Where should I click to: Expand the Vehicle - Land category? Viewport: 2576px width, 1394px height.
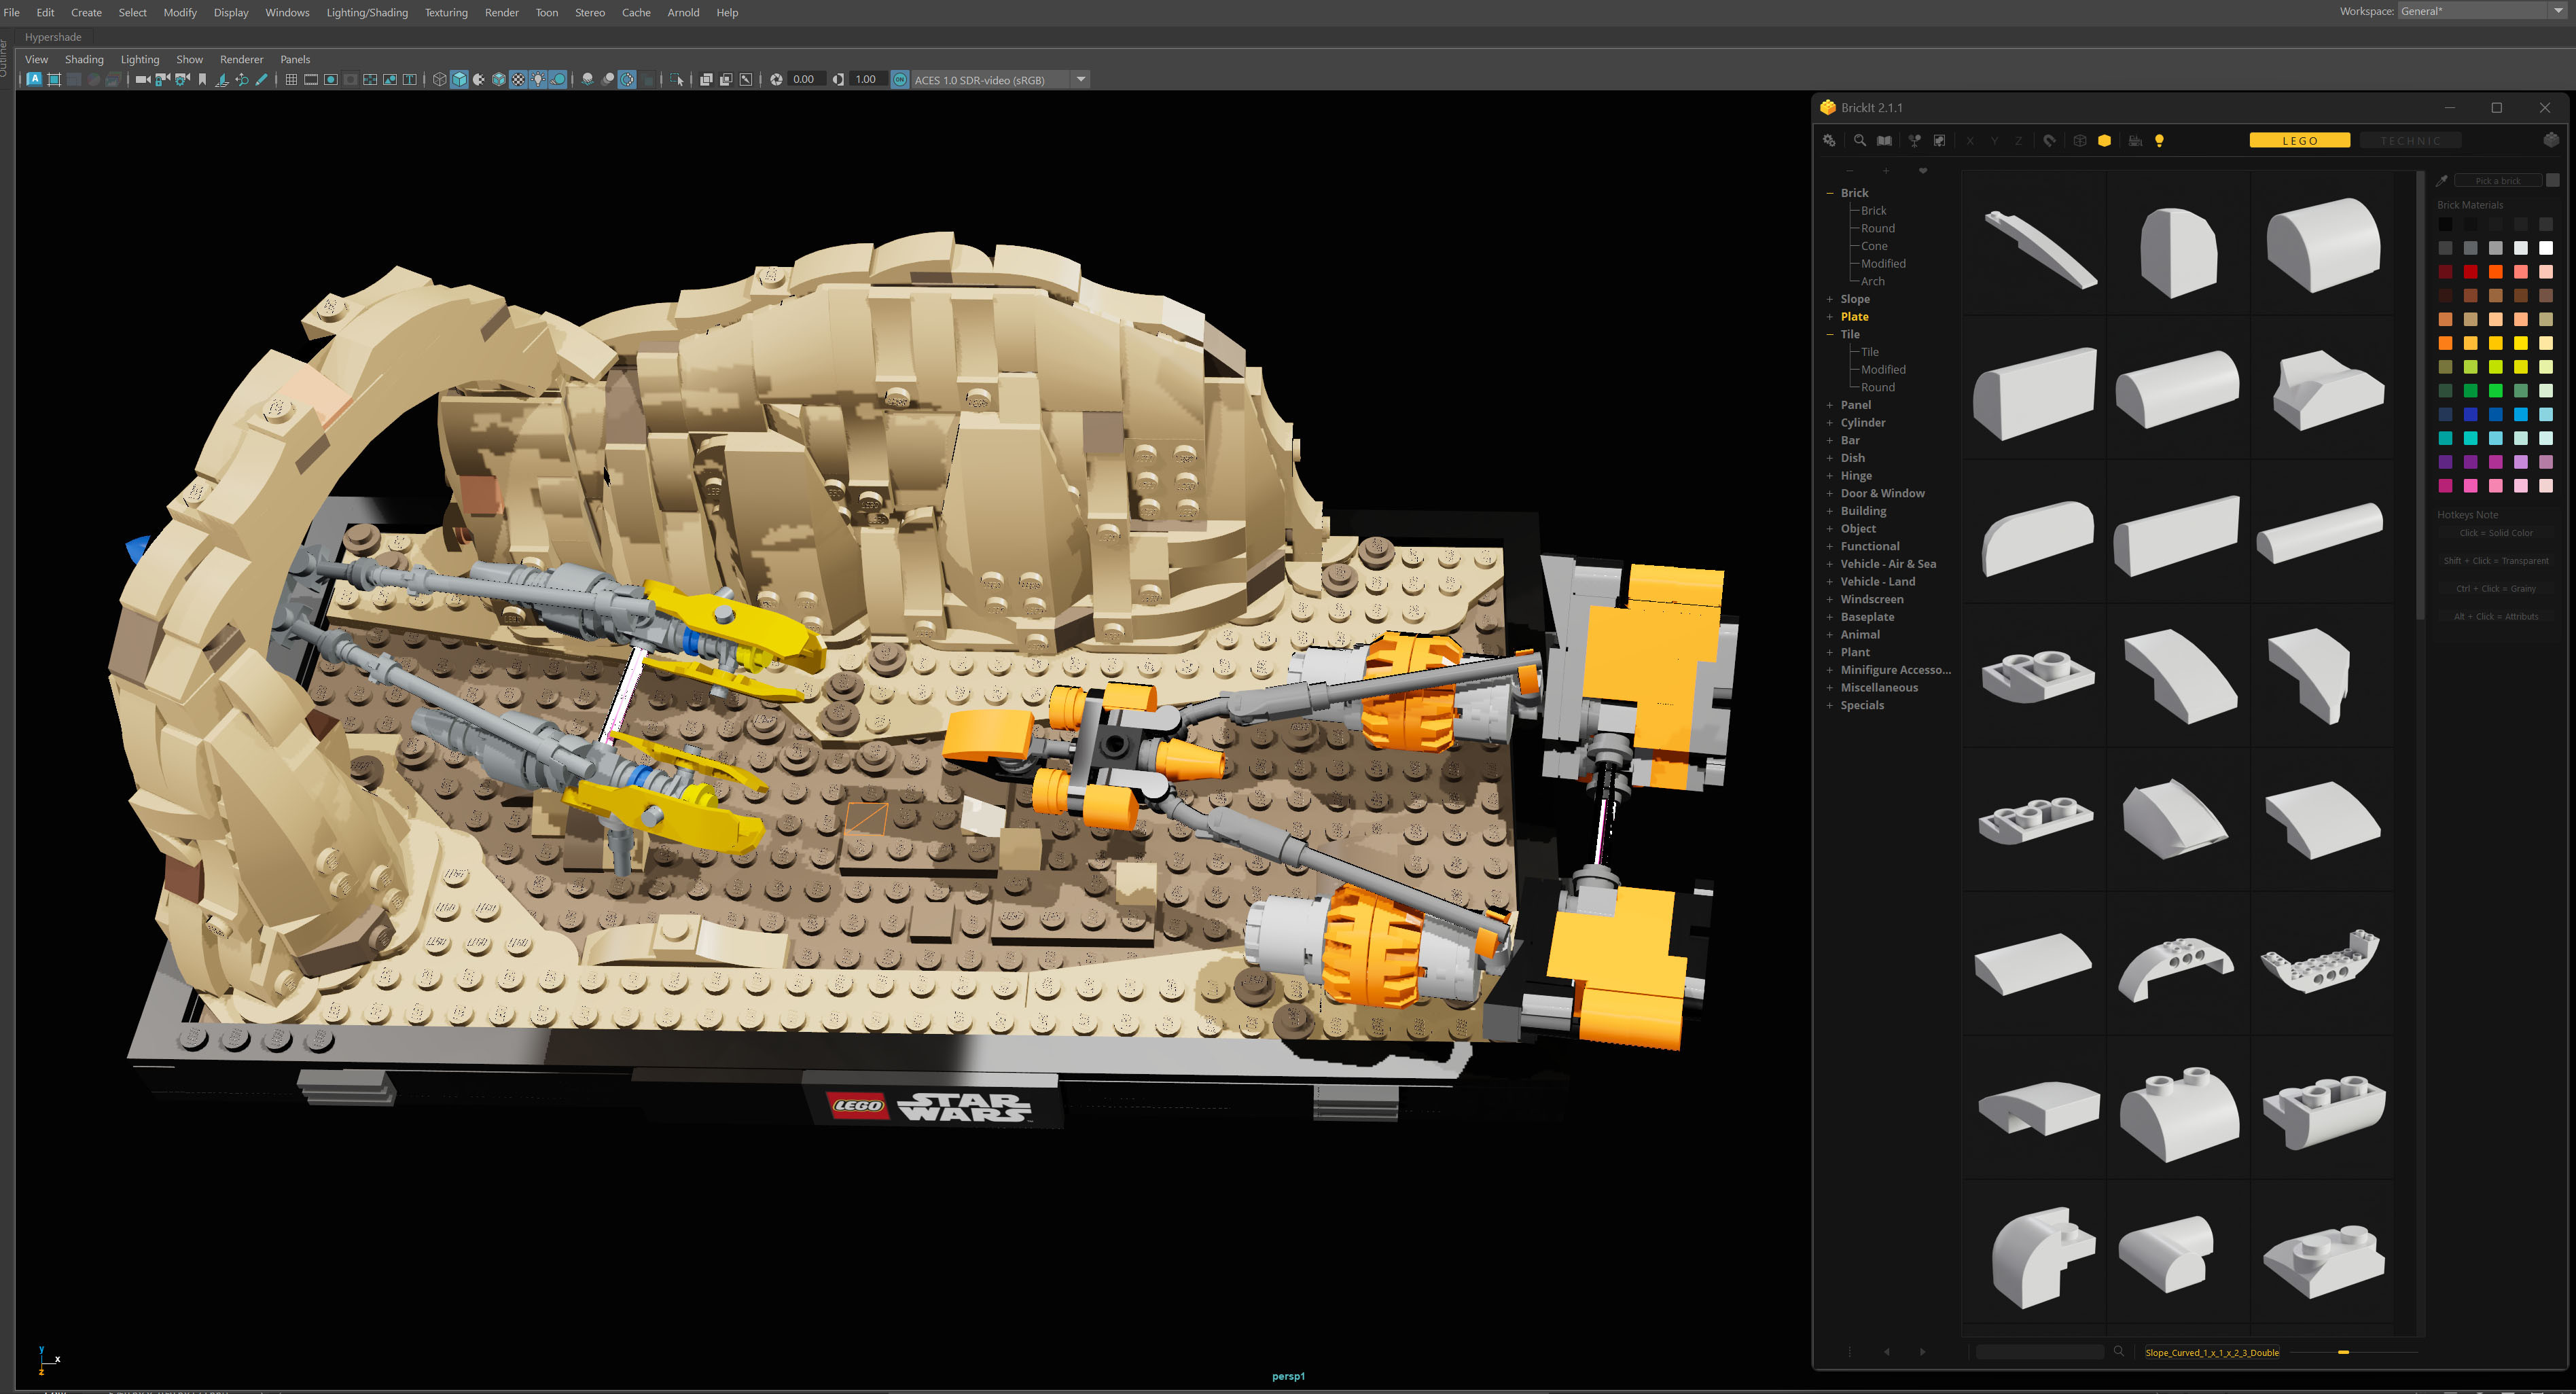[1830, 582]
